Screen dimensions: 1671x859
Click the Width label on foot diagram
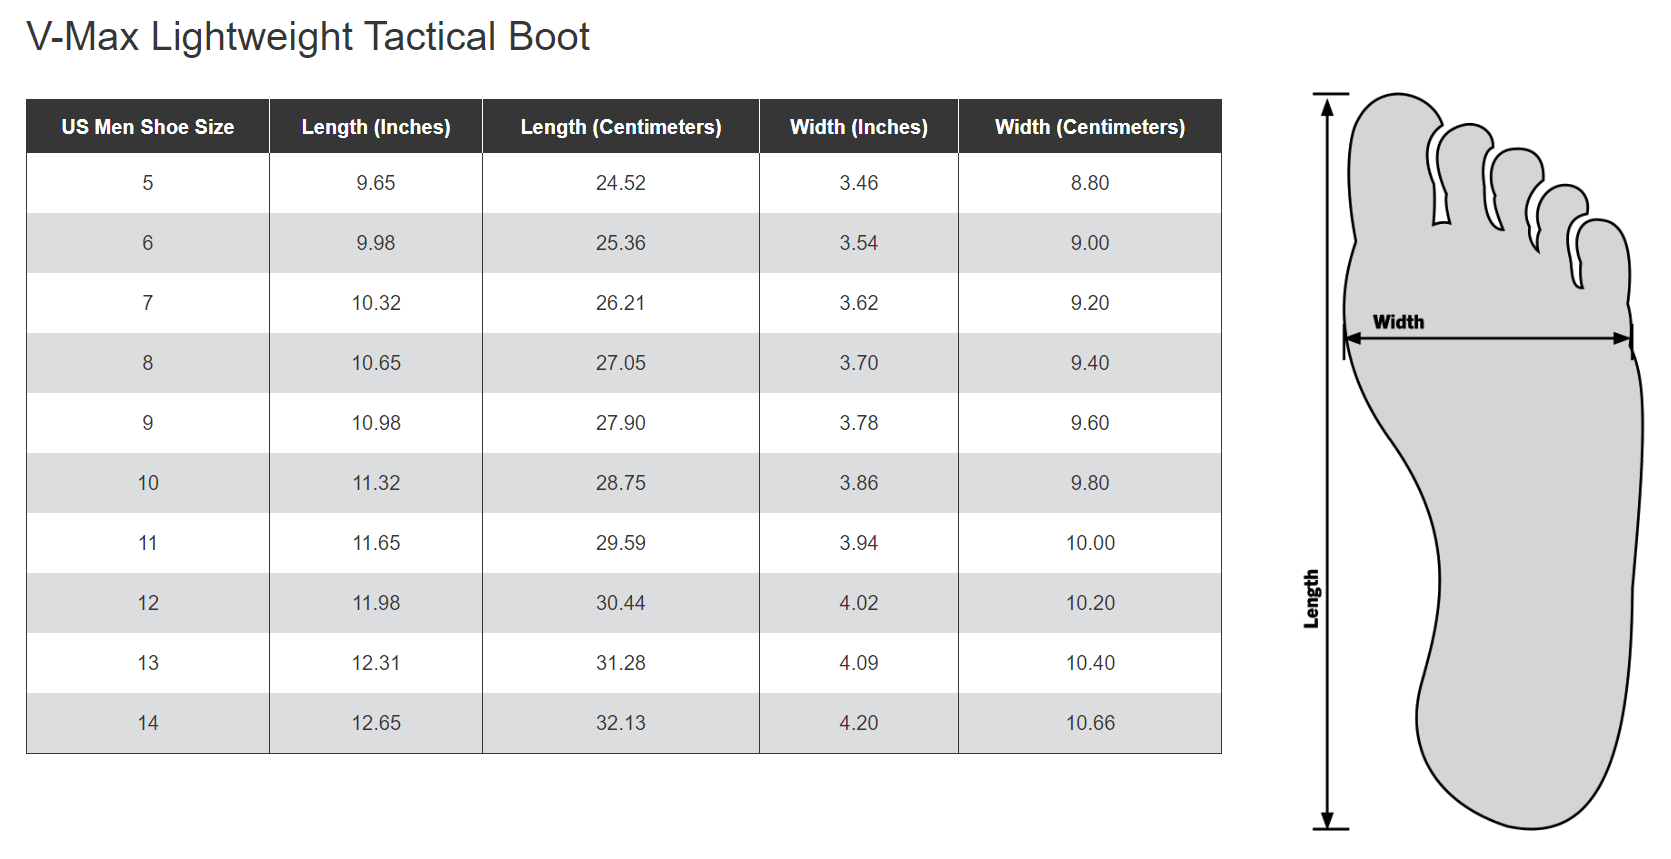pyautogui.click(x=1398, y=322)
